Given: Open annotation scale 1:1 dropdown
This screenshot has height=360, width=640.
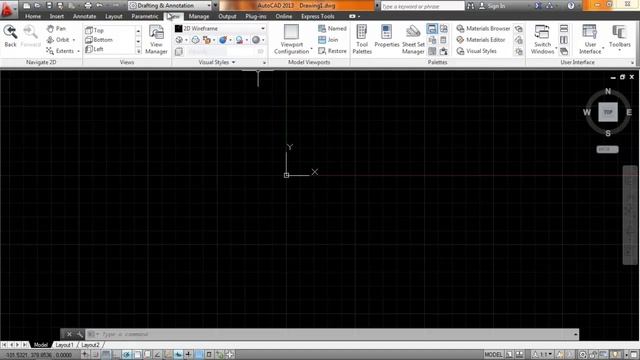Looking at the screenshot, I should click(542, 355).
